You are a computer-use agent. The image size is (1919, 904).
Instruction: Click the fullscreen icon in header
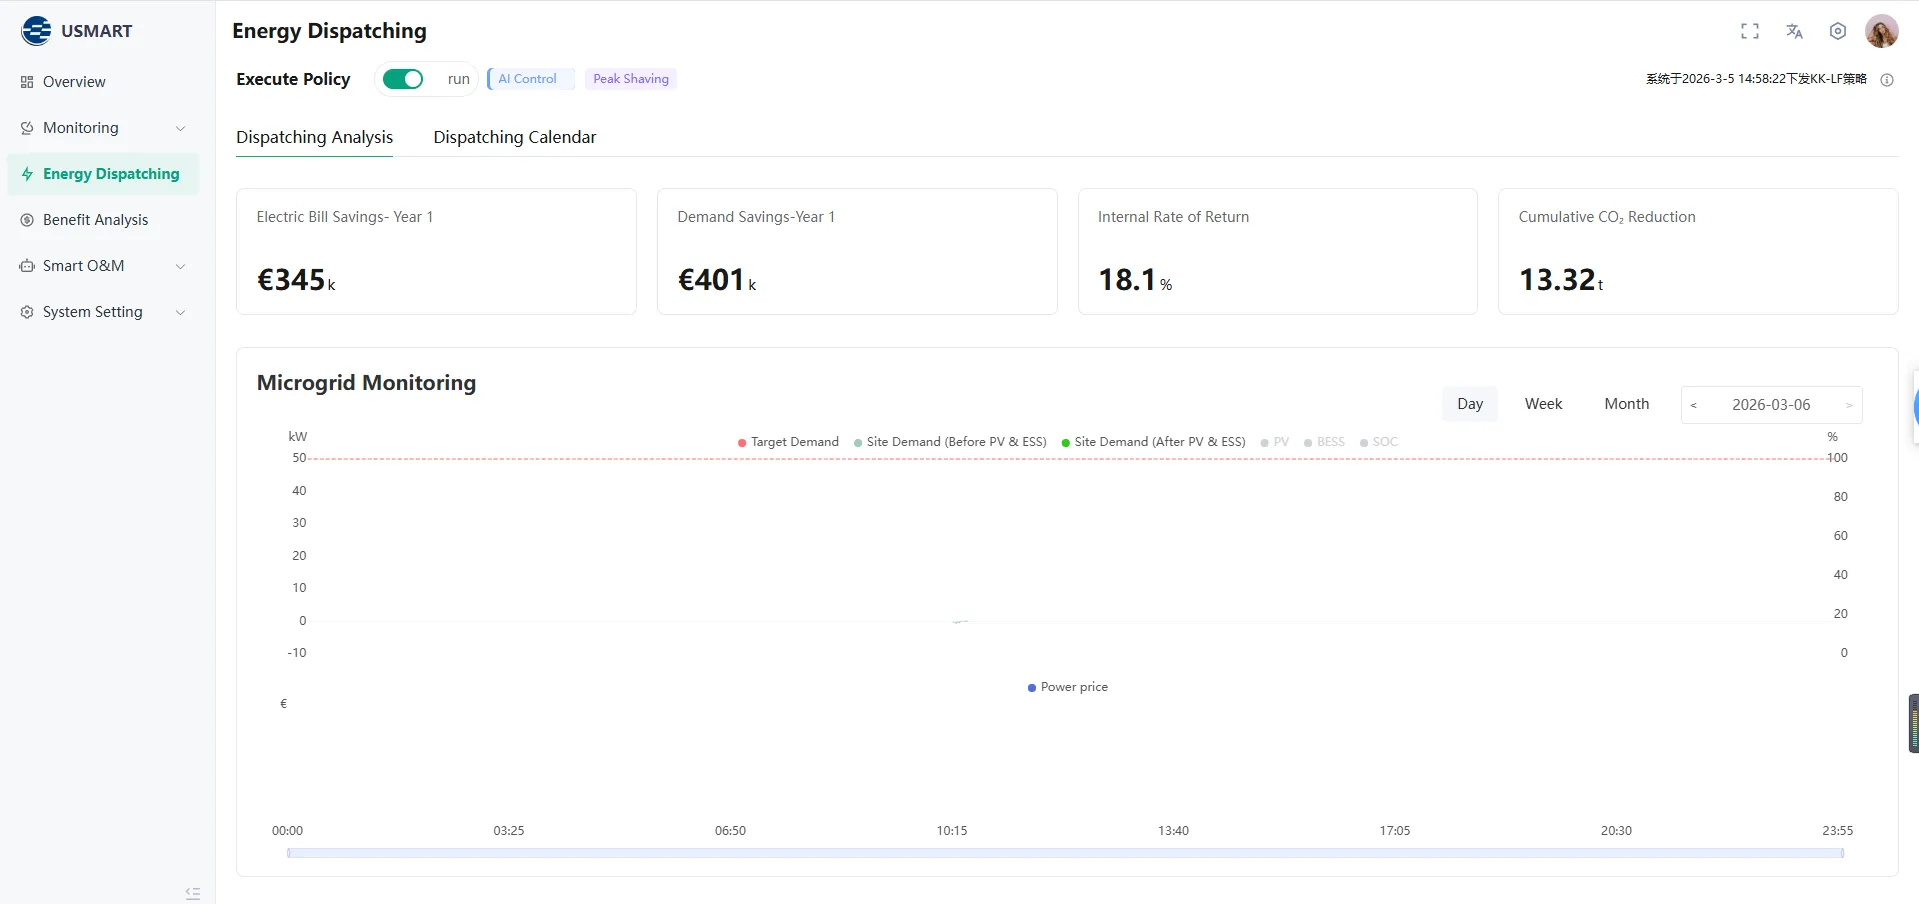click(1749, 31)
